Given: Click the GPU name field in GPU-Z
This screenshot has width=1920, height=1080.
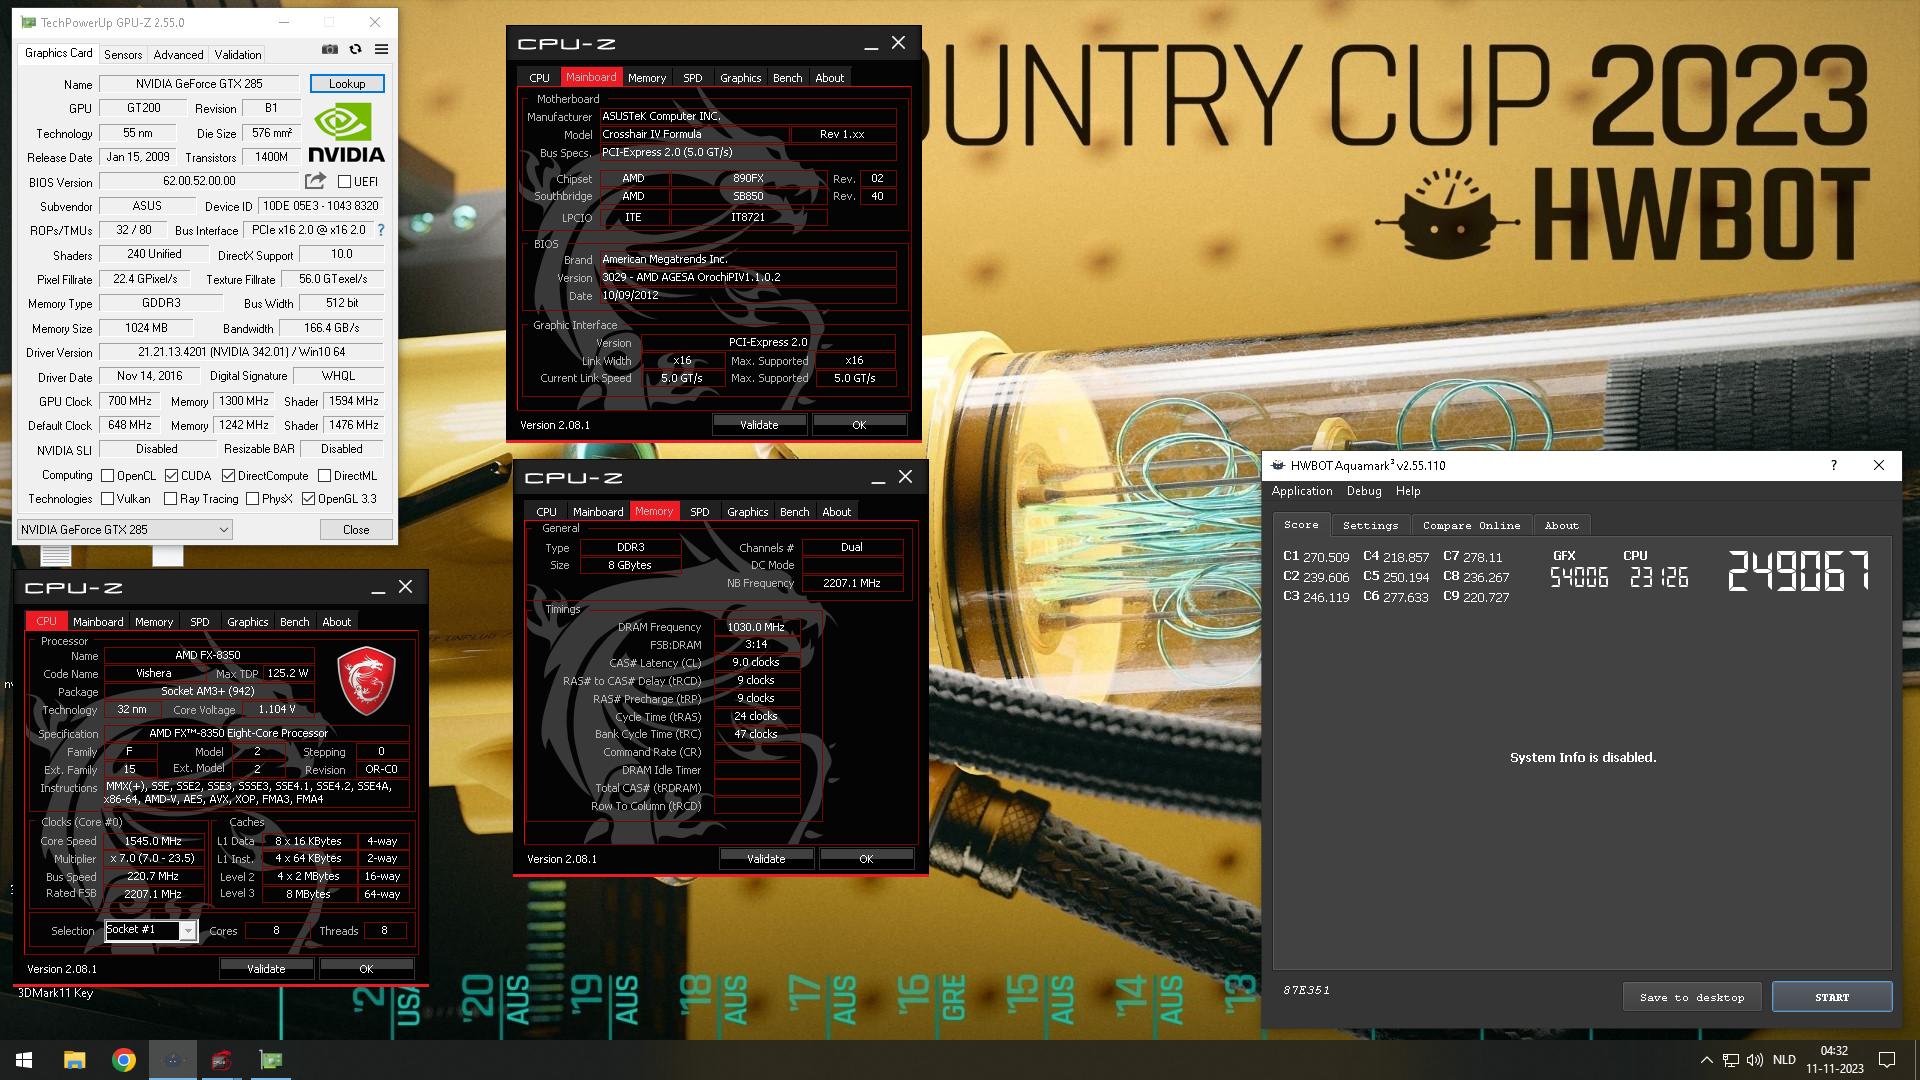Looking at the screenshot, I should click(199, 84).
